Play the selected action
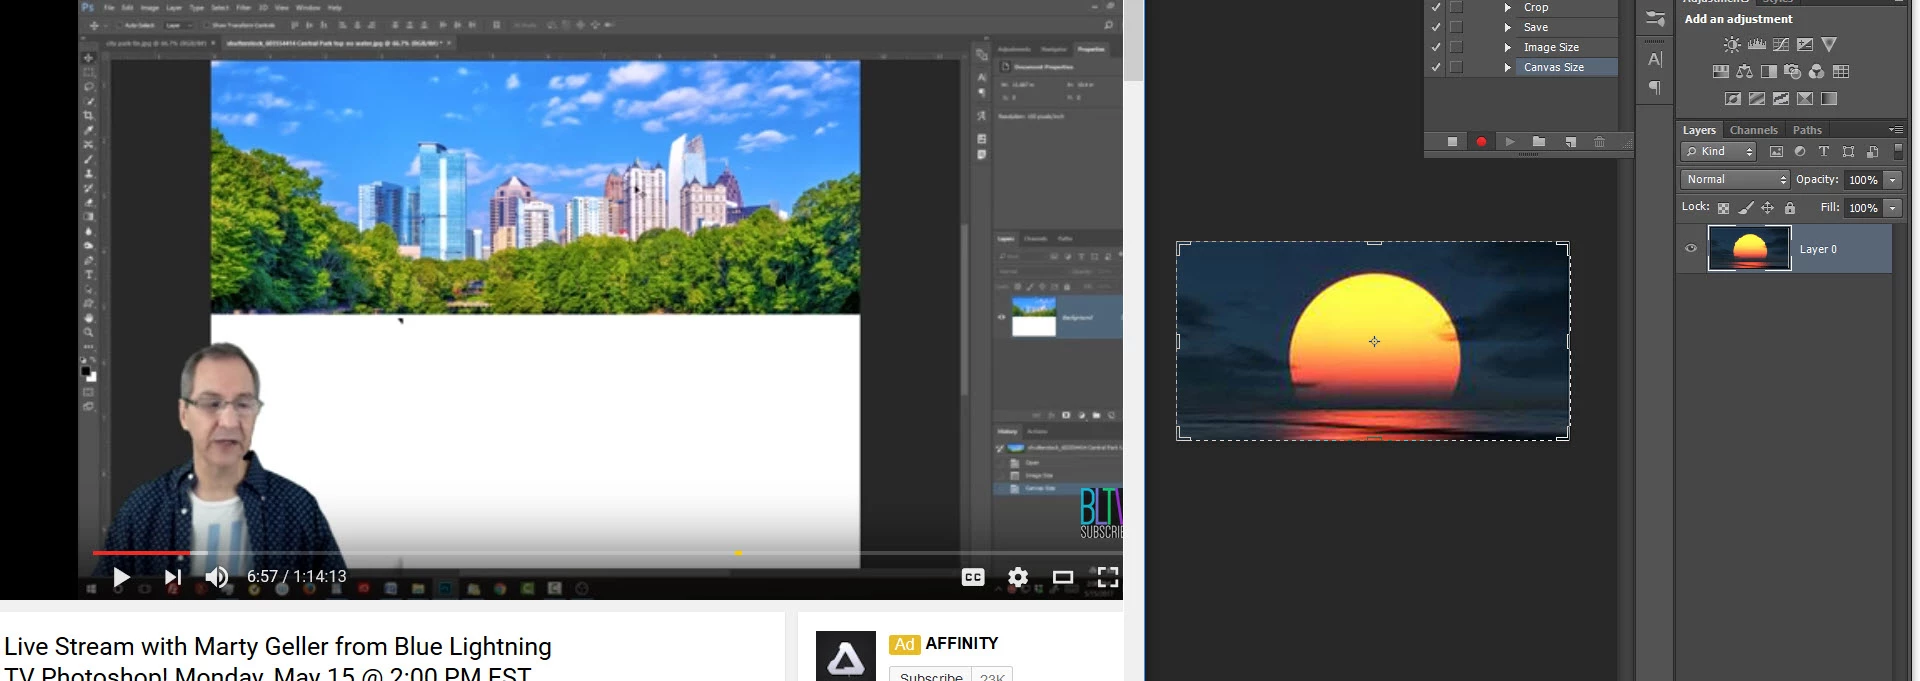The height and width of the screenshot is (681, 1920). pyautogui.click(x=1510, y=142)
